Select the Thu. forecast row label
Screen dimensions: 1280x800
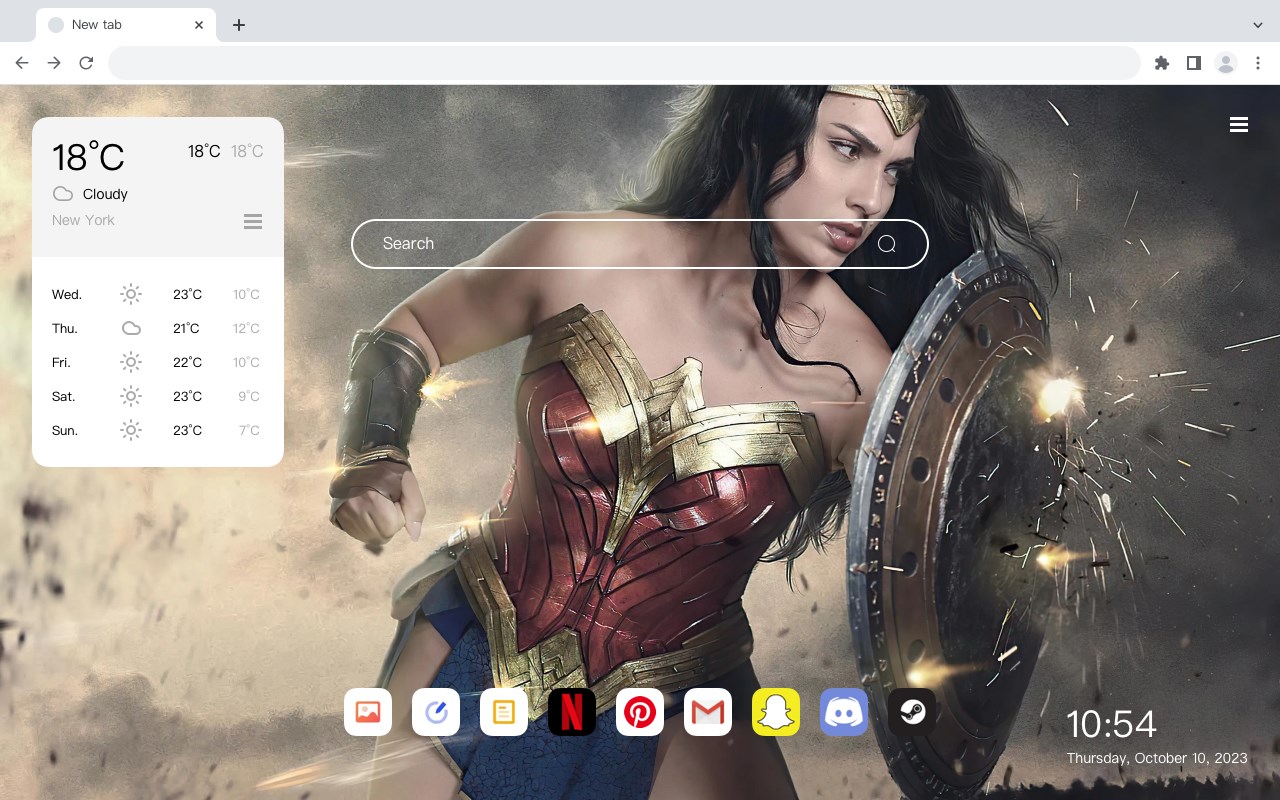65,329
